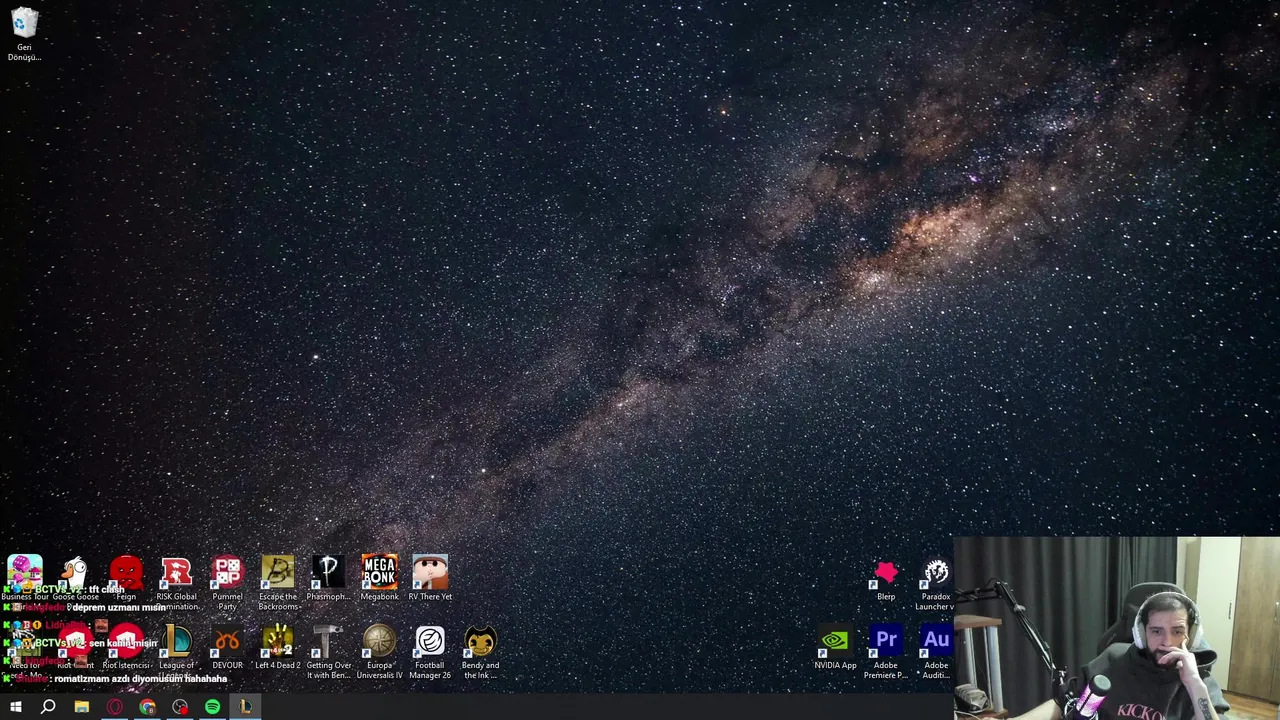Click the Blerp desktop shortcut

pyautogui.click(x=886, y=579)
